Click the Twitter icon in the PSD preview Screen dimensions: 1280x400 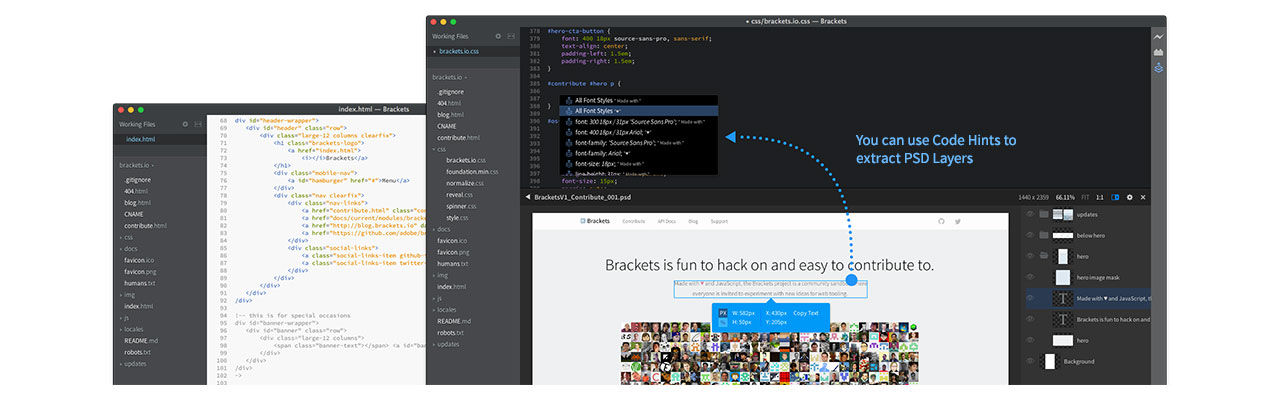957,221
